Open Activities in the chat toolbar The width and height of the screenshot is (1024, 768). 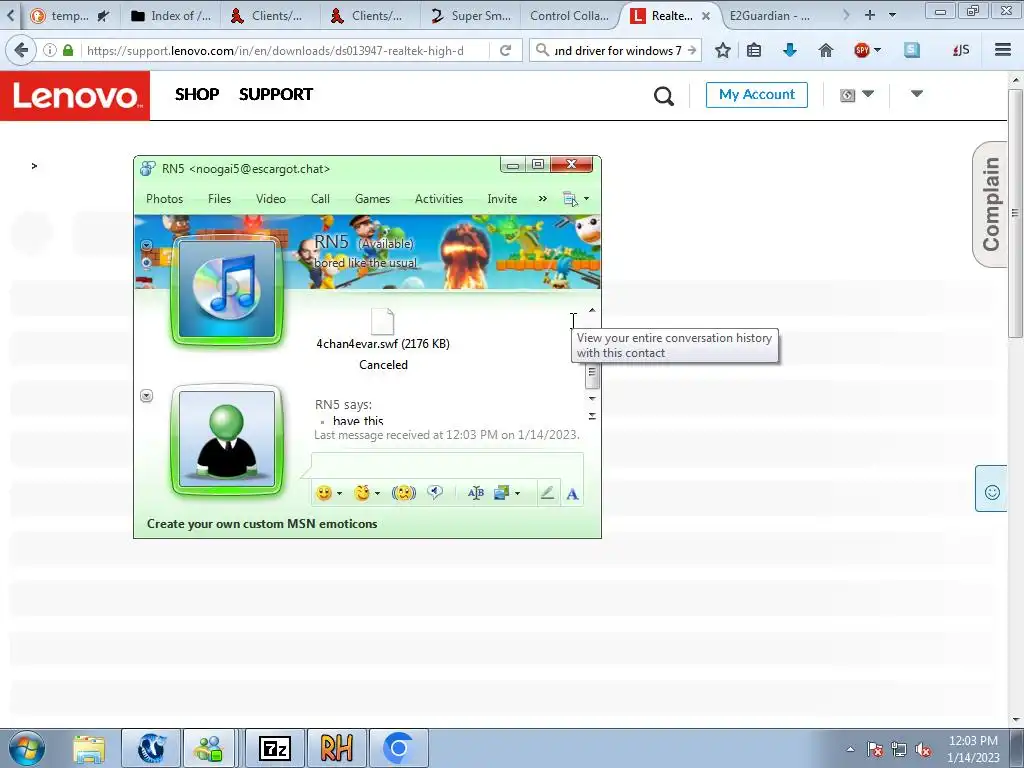(439, 199)
